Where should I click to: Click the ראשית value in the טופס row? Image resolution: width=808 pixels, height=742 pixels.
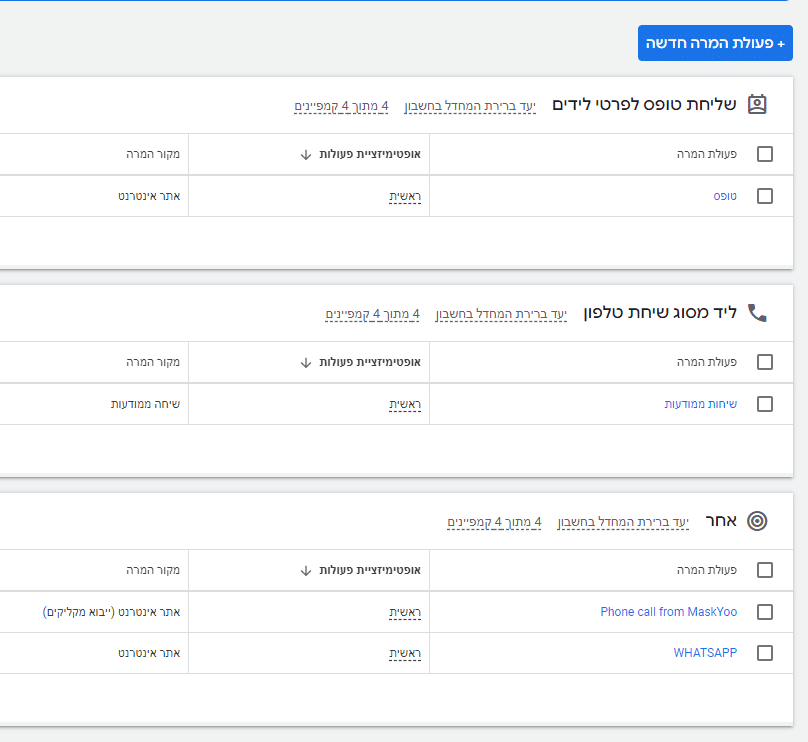(405, 196)
